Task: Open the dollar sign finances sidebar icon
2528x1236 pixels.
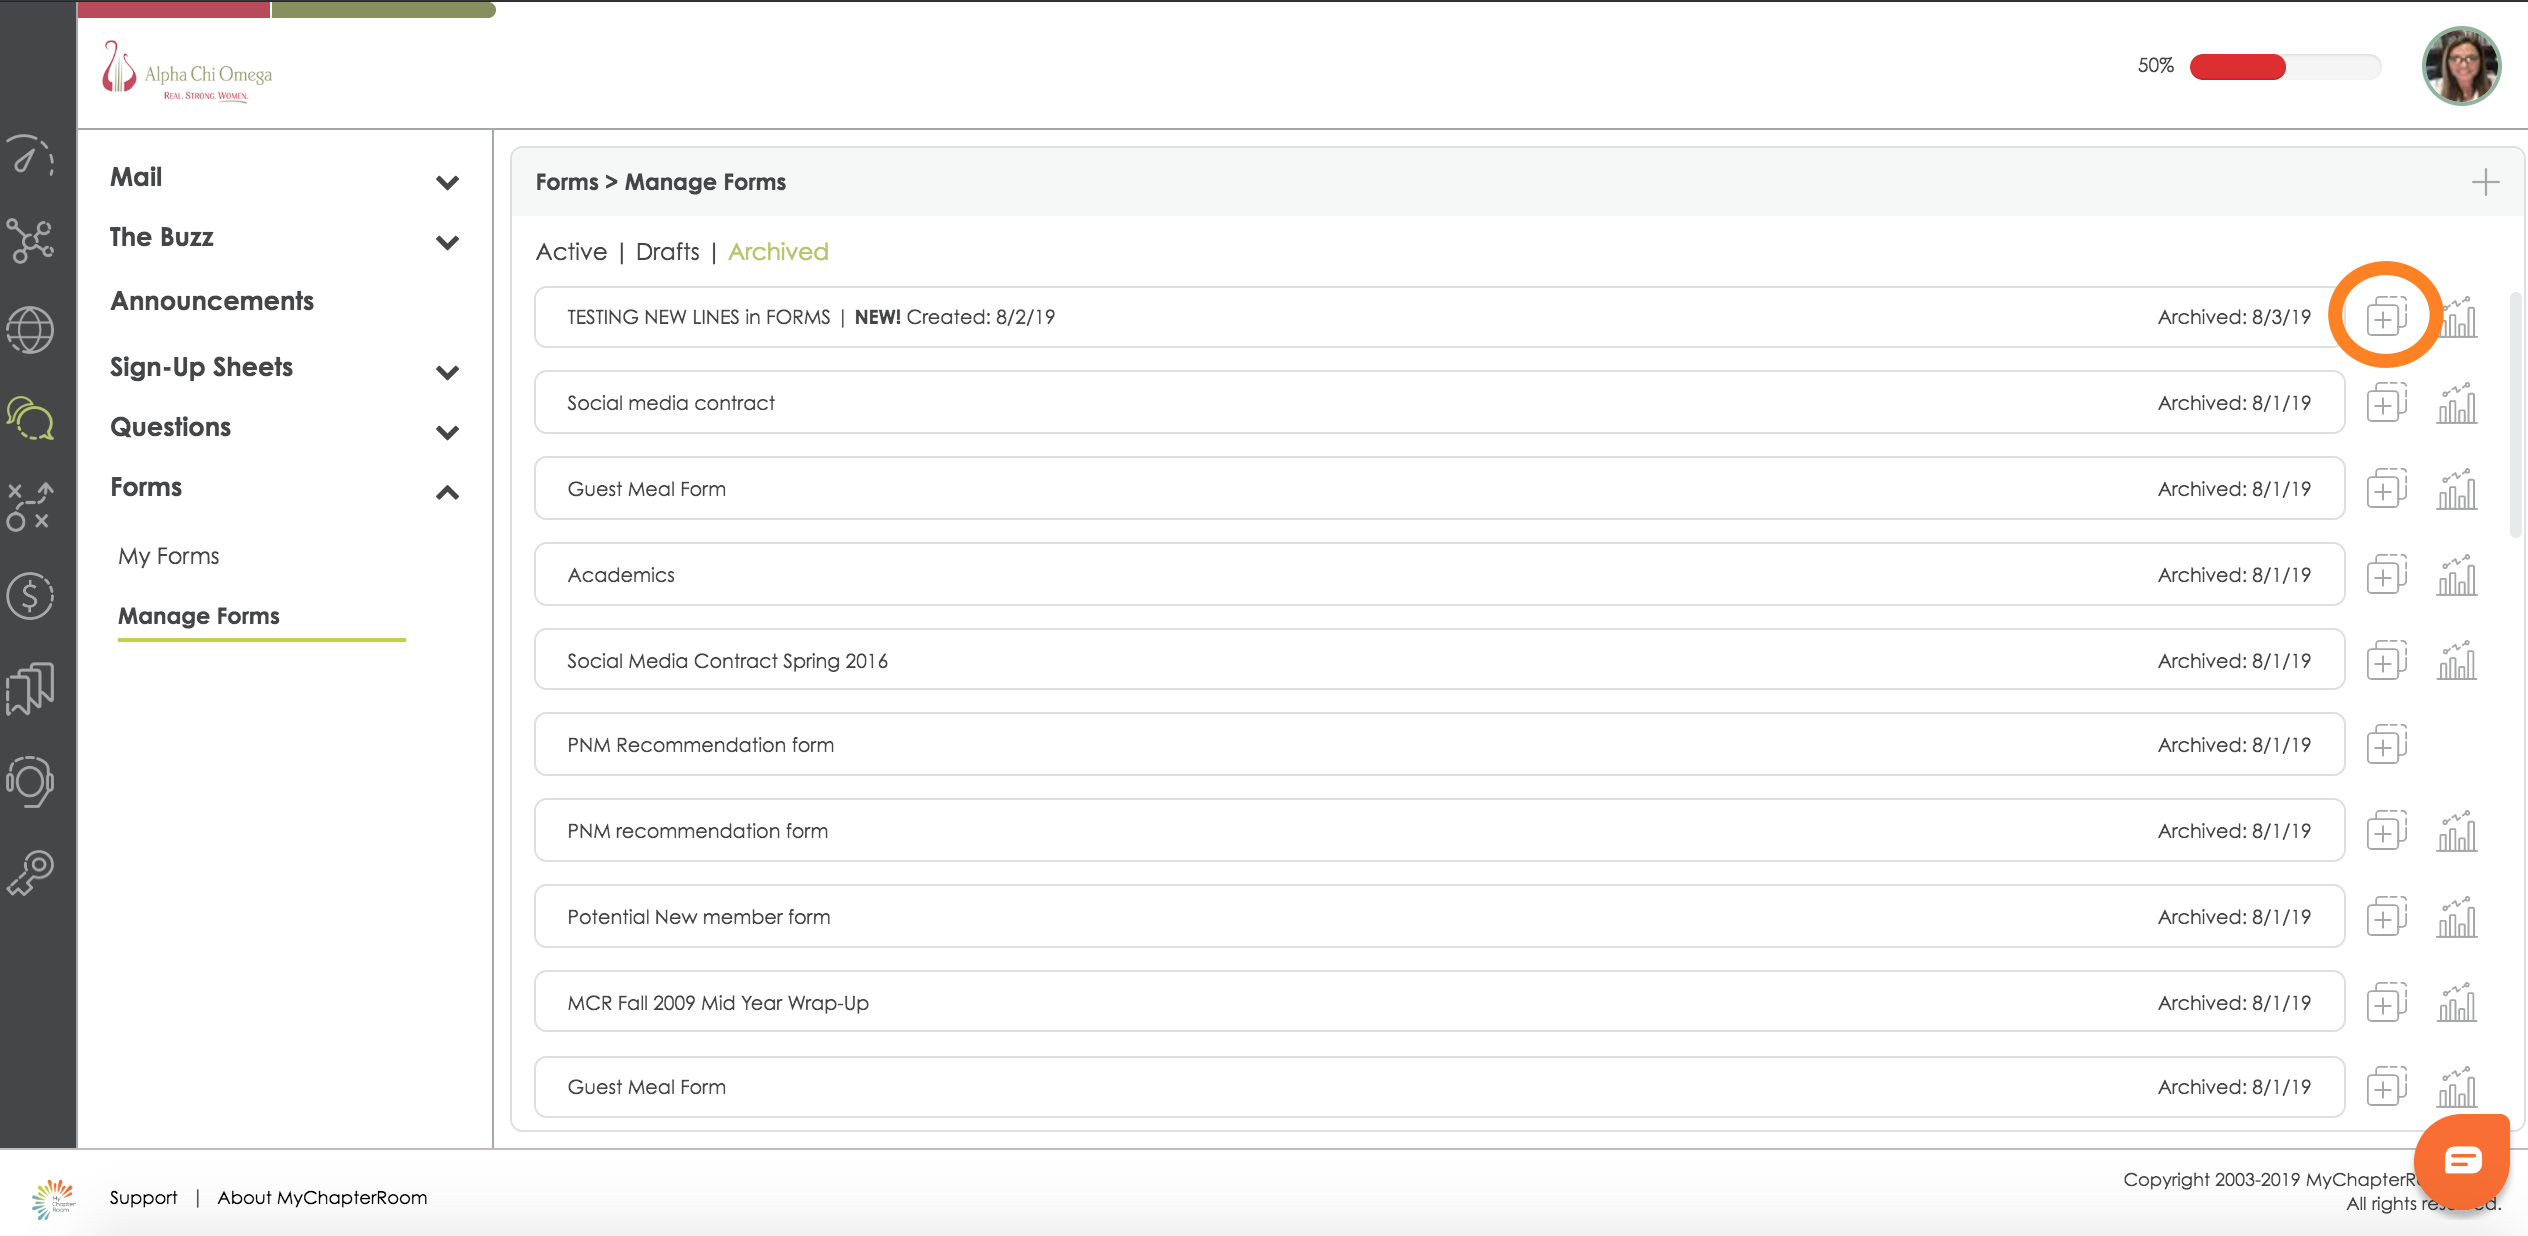Action: point(30,597)
